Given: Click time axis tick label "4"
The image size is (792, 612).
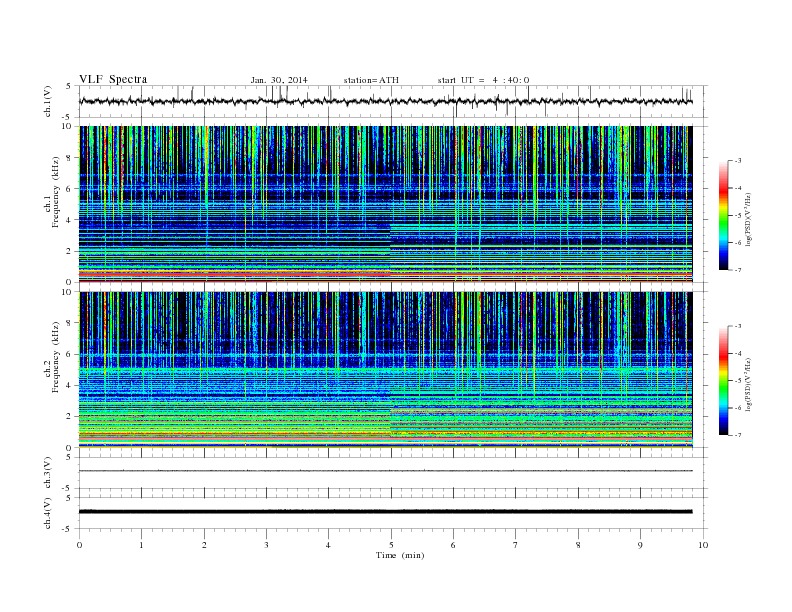Looking at the screenshot, I should coord(328,545).
